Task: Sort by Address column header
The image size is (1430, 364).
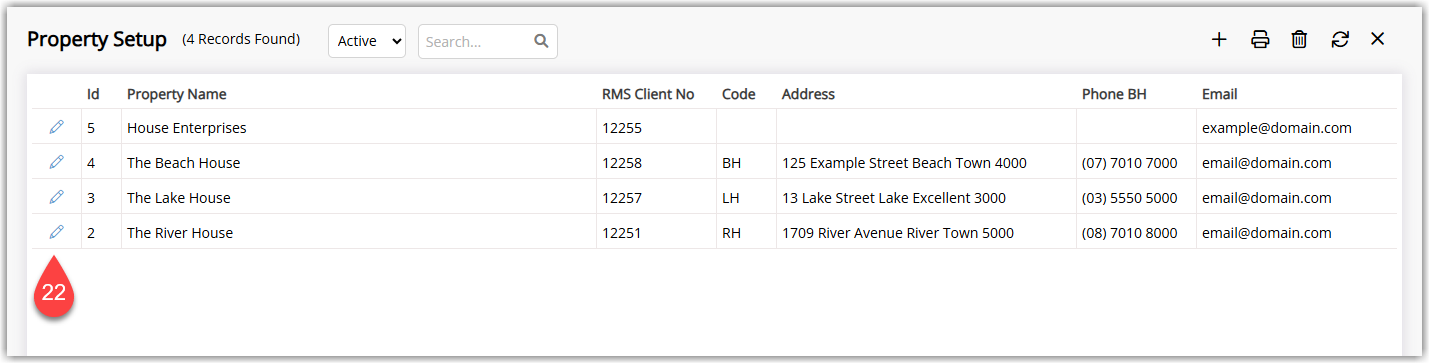Action: click(808, 94)
